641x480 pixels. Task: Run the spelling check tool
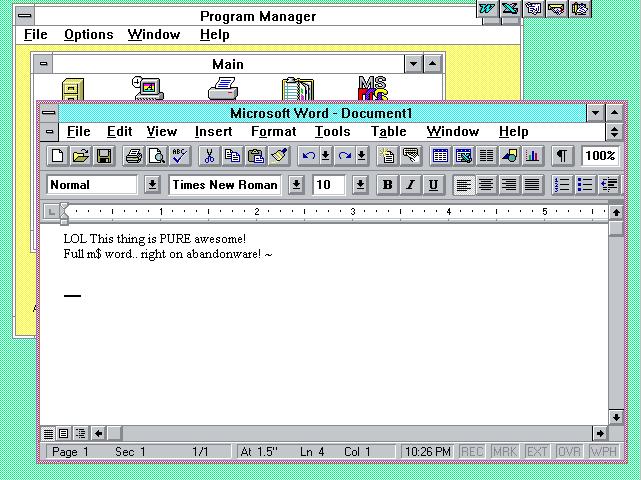(179, 156)
